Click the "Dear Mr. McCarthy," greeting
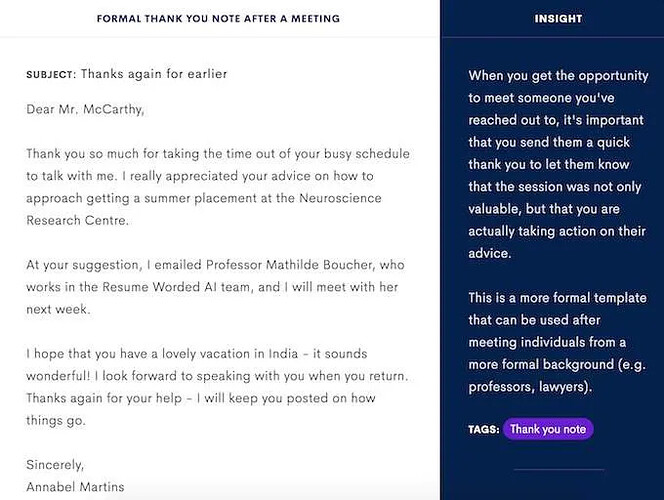 point(85,110)
